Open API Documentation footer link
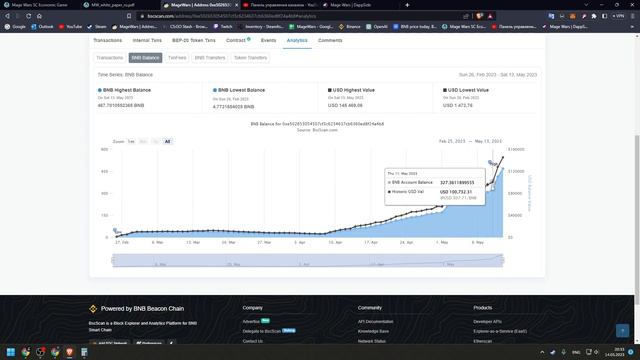 (x=376, y=322)
